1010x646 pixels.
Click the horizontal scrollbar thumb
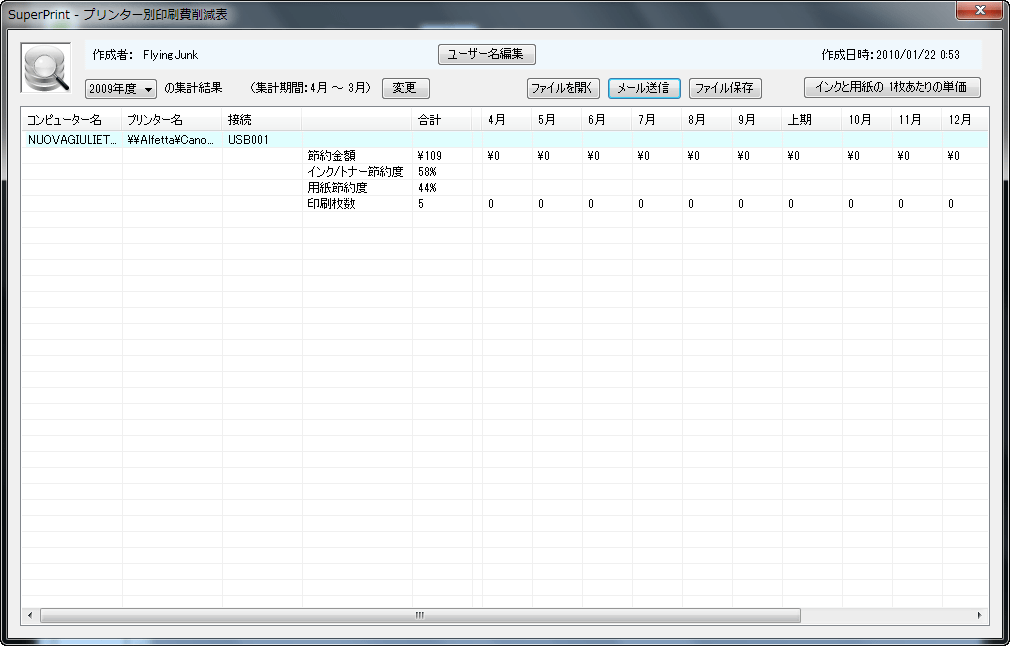tap(420, 615)
